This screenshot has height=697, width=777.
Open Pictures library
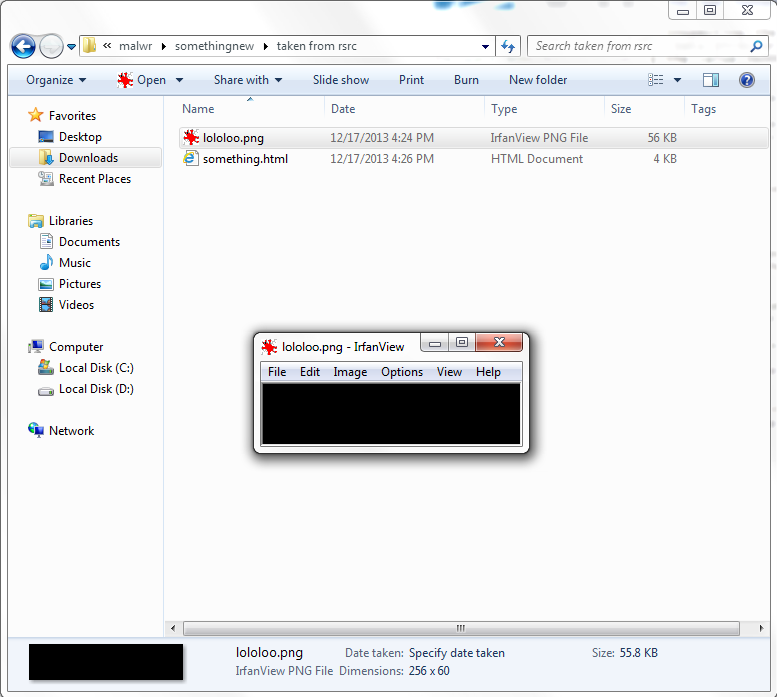pos(79,284)
